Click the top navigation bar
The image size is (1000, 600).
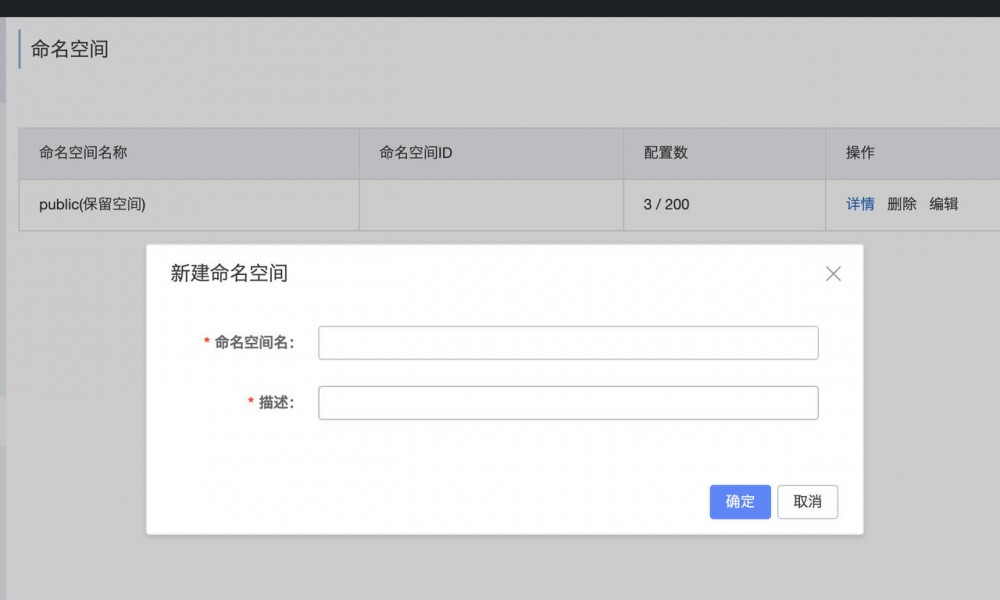tap(500, 8)
